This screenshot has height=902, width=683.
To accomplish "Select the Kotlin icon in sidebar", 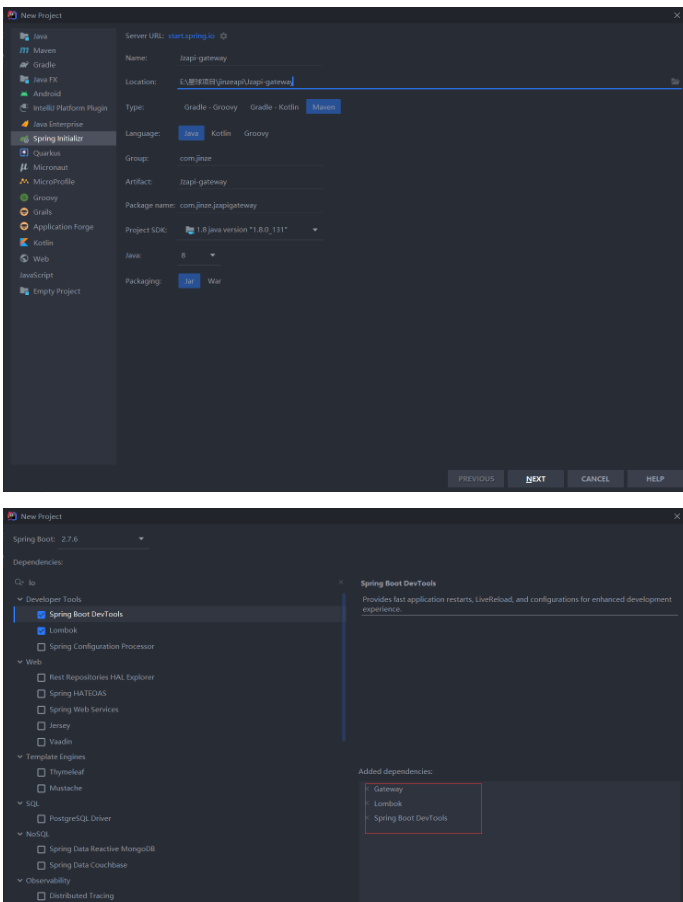I will coord(24,243).
